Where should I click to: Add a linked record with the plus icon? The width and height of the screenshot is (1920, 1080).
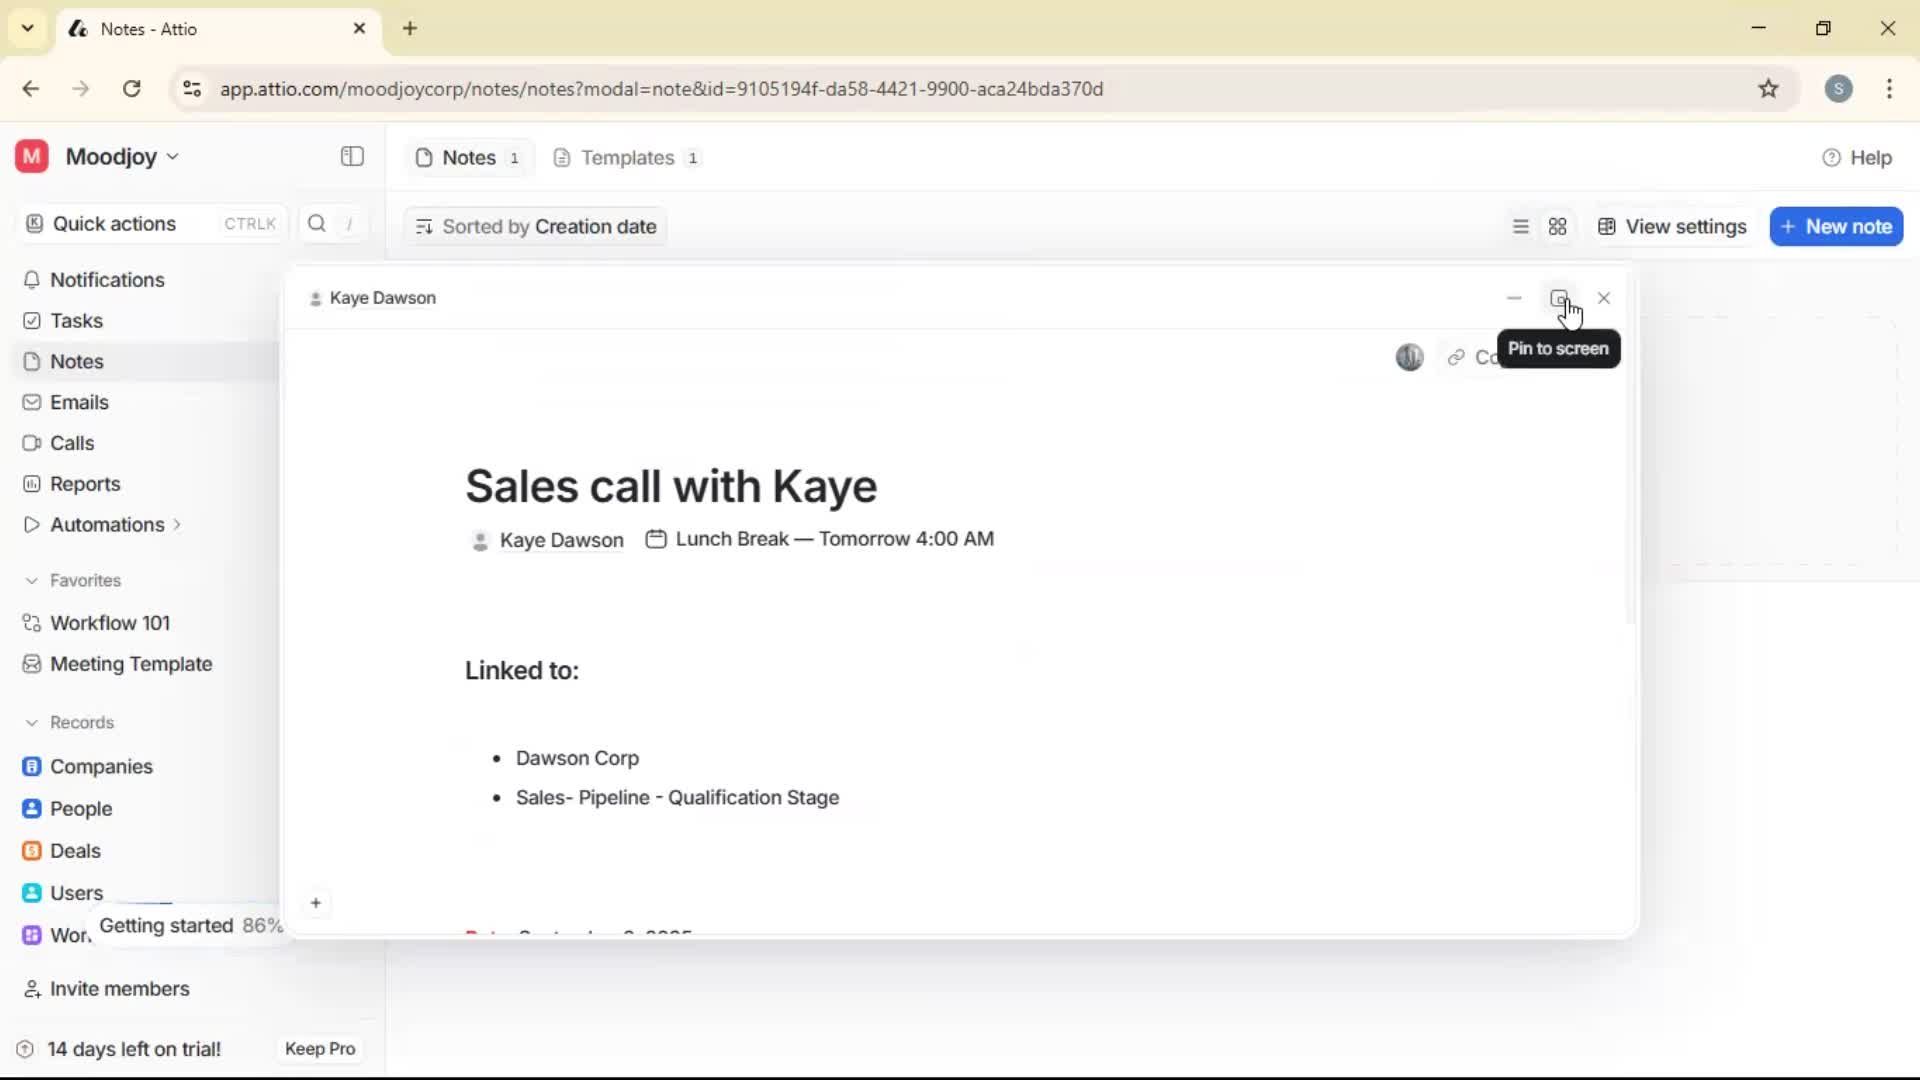click(x=316, y=903)
